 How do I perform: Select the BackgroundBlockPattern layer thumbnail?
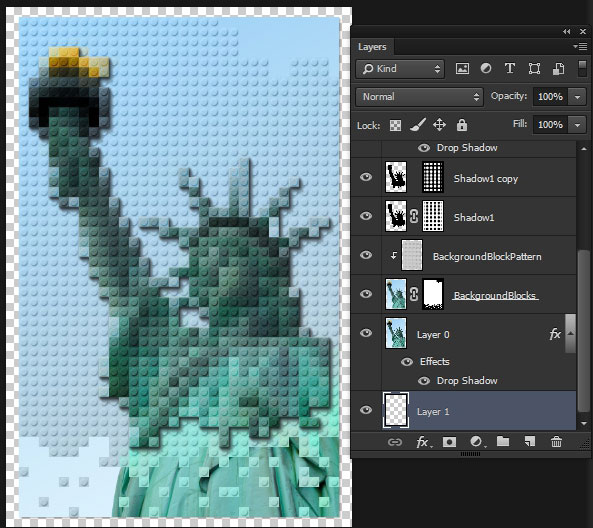411,255
